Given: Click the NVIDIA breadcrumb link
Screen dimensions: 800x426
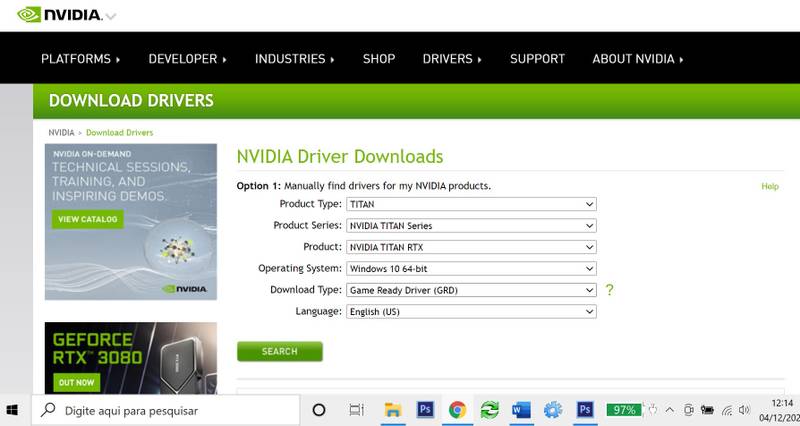Looking at the screenshot, I should (x=61, y=133).
